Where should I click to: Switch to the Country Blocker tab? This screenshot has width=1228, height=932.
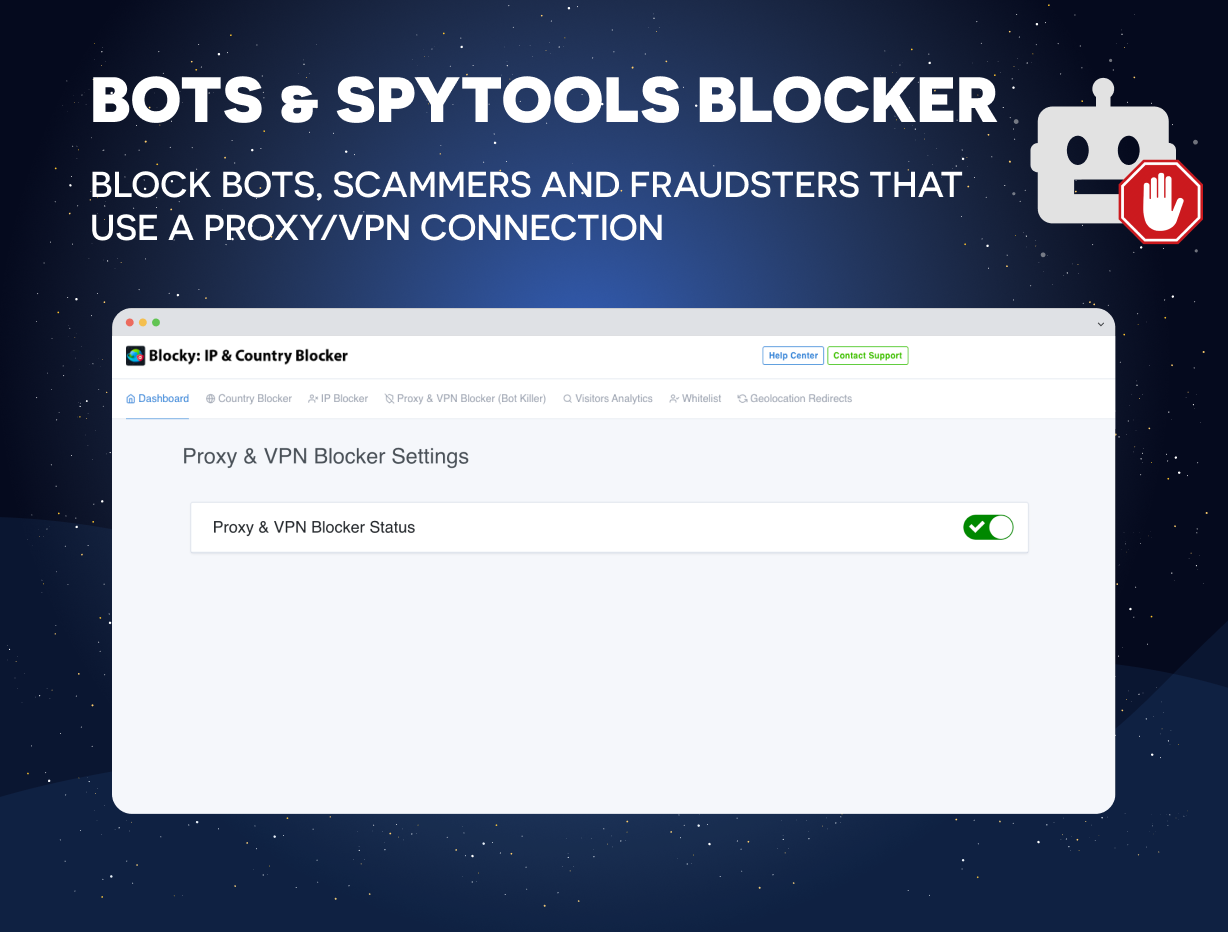(248, 398)
